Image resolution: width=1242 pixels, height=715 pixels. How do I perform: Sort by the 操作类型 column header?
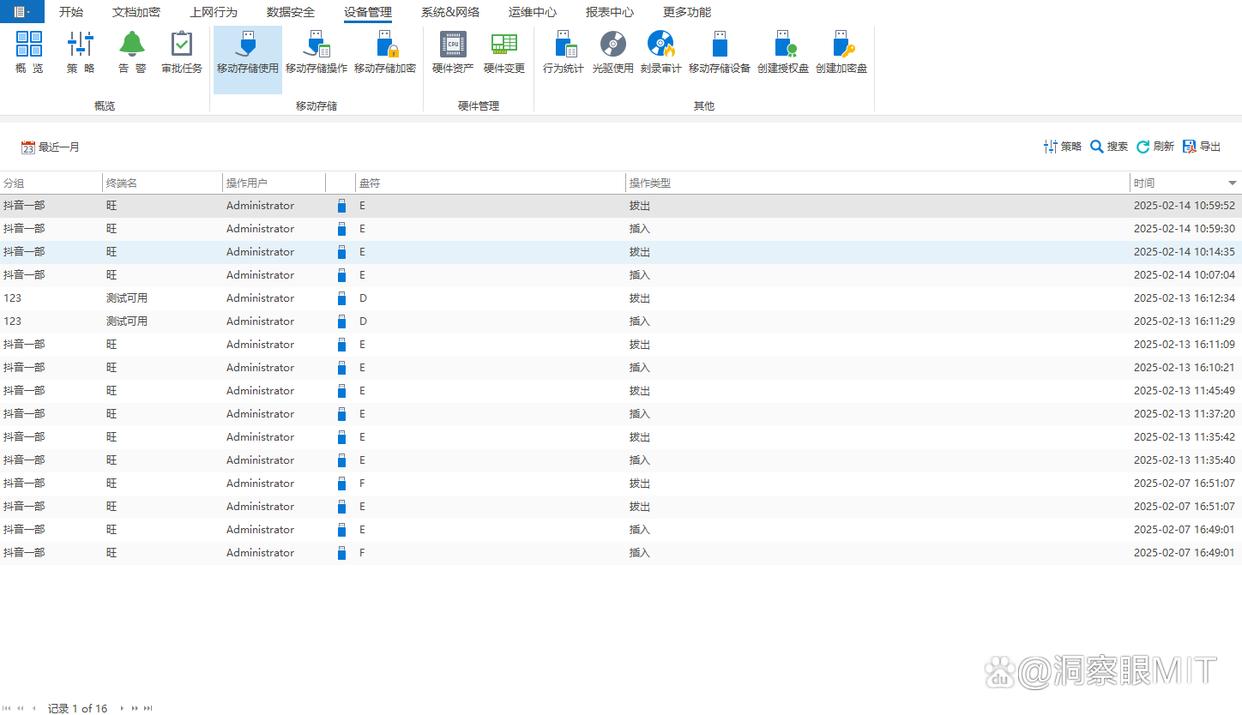[x=878, y=183]
